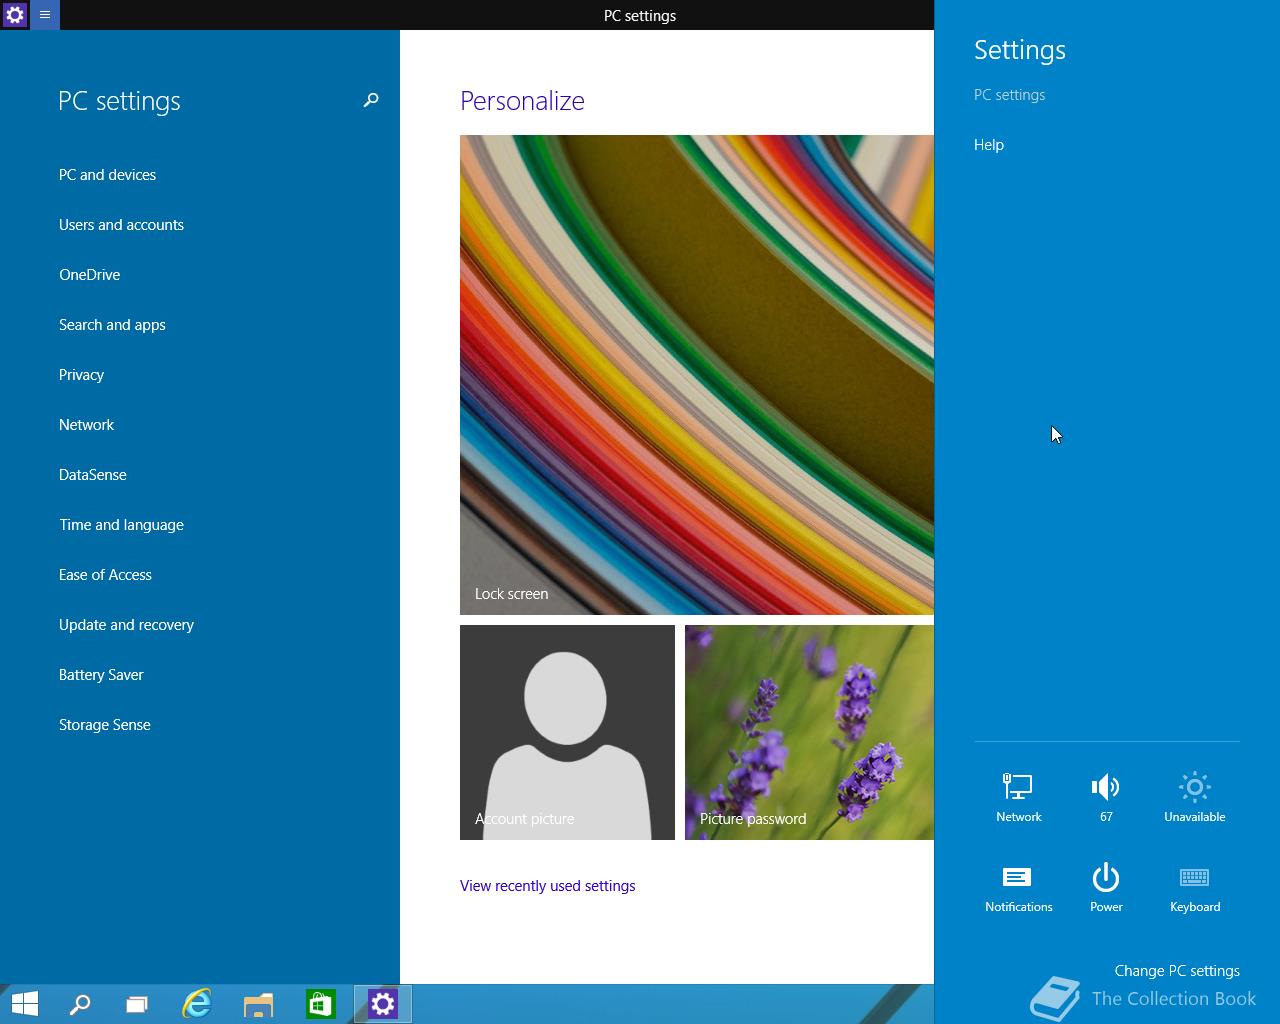The image size is (1280, 1024).
Task: Click the View recently used settings link
Action: [x=547, y=886]
